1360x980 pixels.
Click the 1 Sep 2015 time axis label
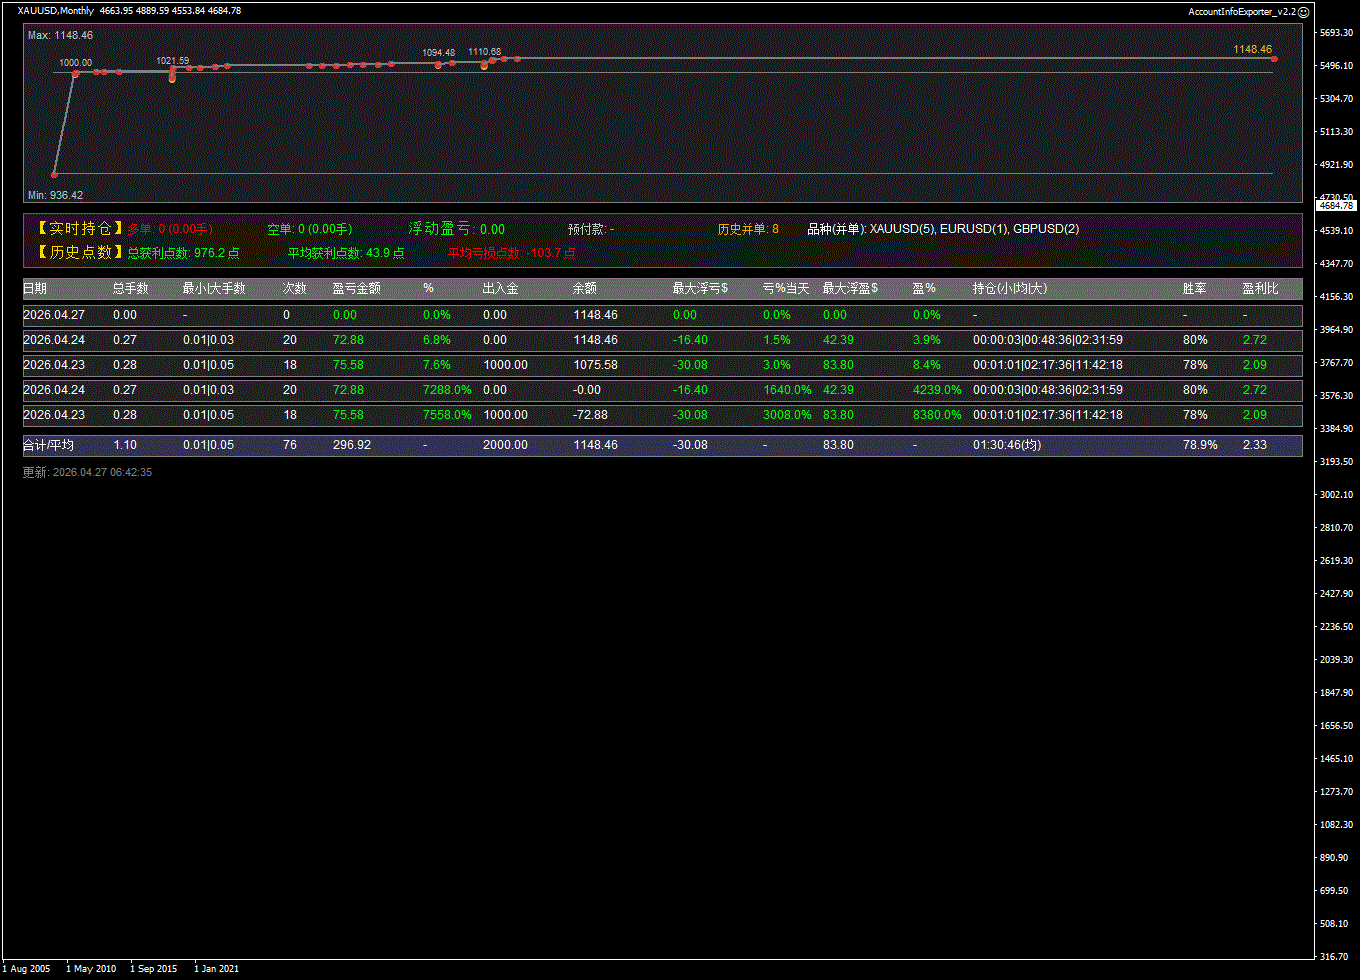click(153, 968)
